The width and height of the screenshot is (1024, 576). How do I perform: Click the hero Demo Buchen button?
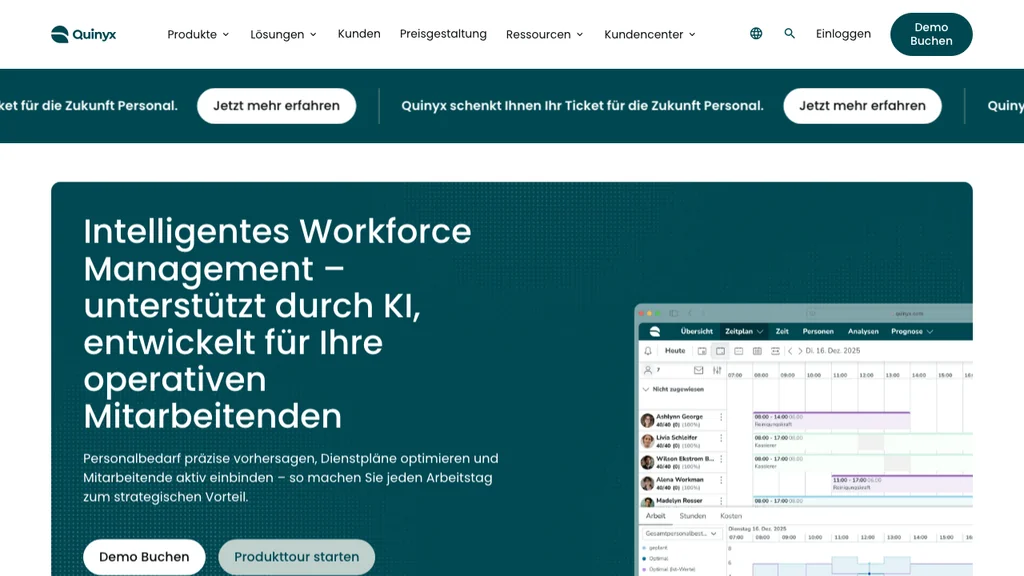144,557
